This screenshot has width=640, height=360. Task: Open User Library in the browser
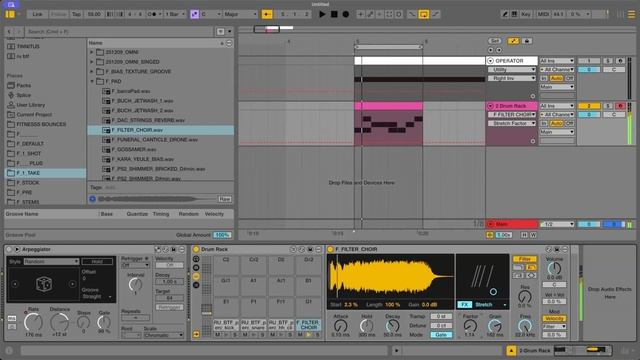(x=31, y=105)
